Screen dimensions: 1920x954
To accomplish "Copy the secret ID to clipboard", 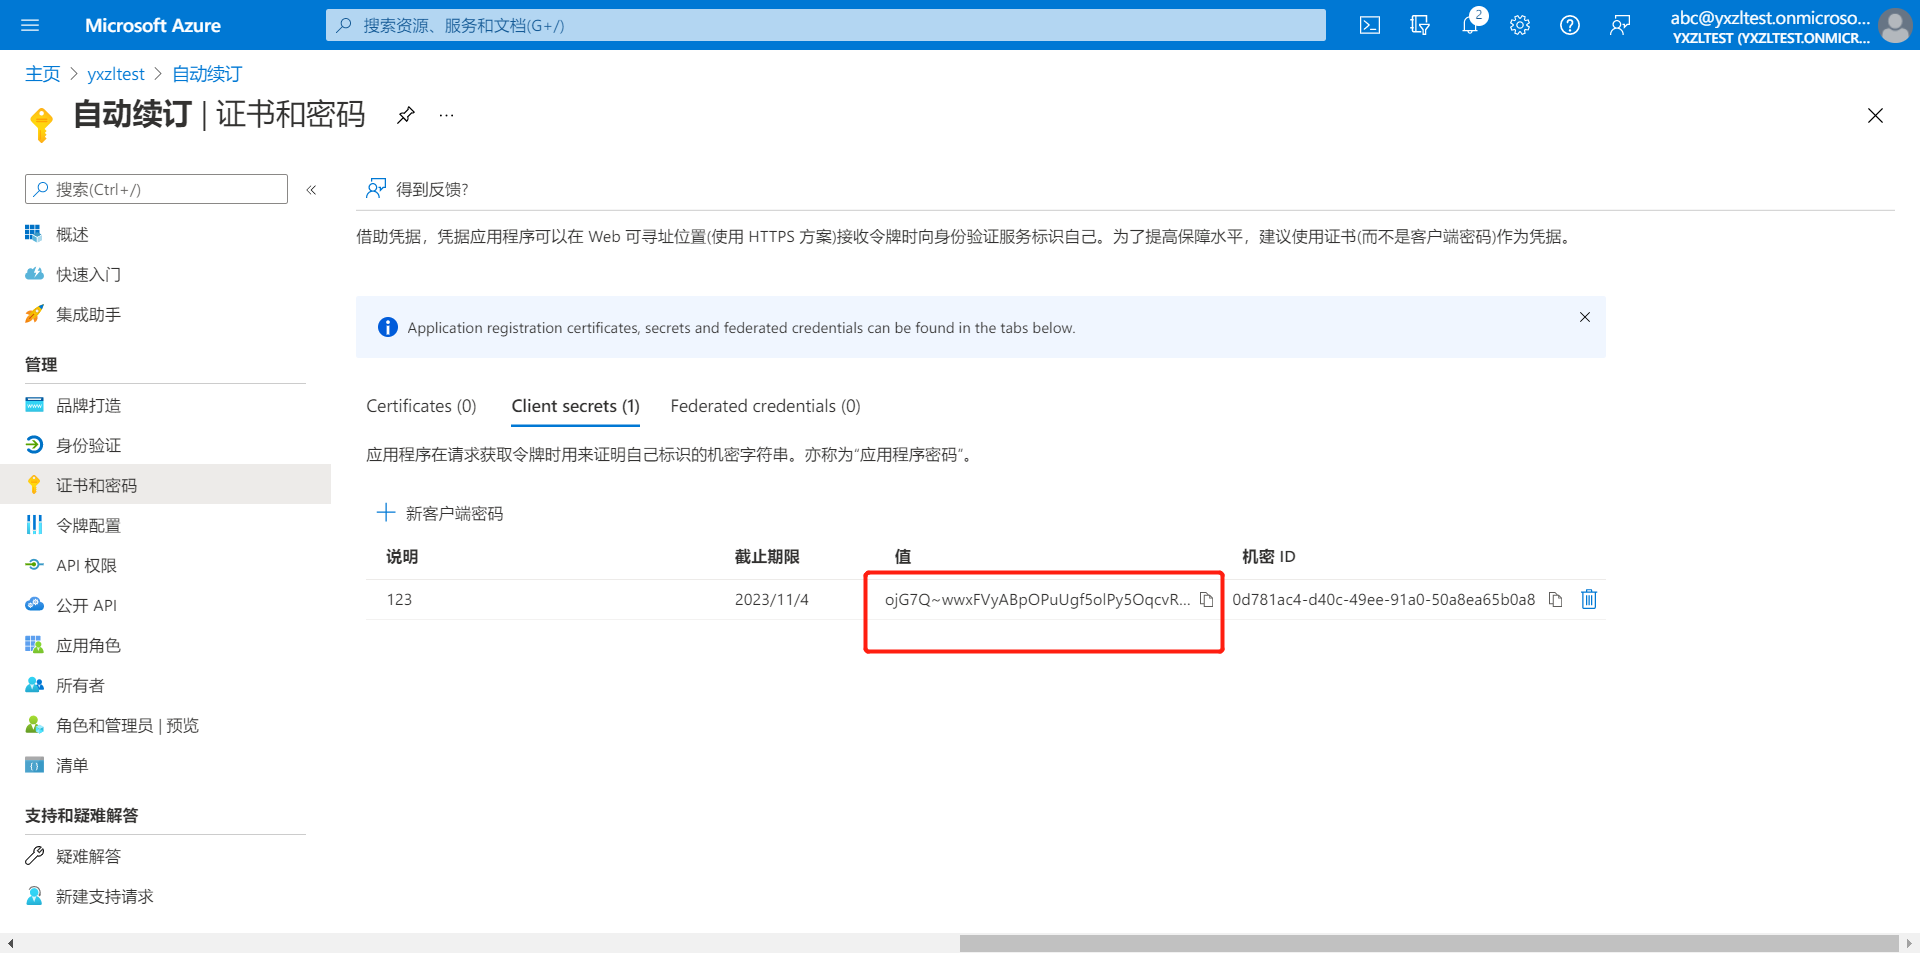I will [1555, 600].
